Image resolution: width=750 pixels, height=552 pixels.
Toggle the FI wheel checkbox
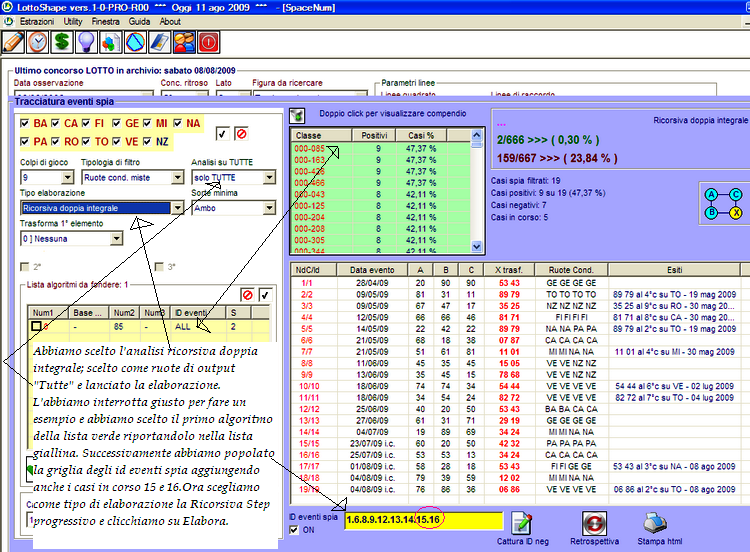pos(86,123)
